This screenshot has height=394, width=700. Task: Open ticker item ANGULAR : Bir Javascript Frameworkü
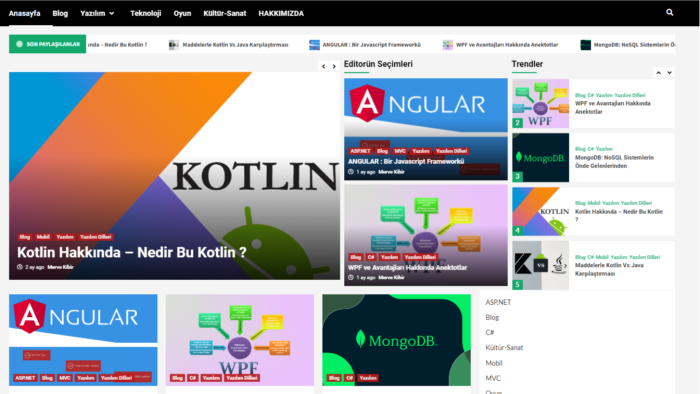coord(371,45)
